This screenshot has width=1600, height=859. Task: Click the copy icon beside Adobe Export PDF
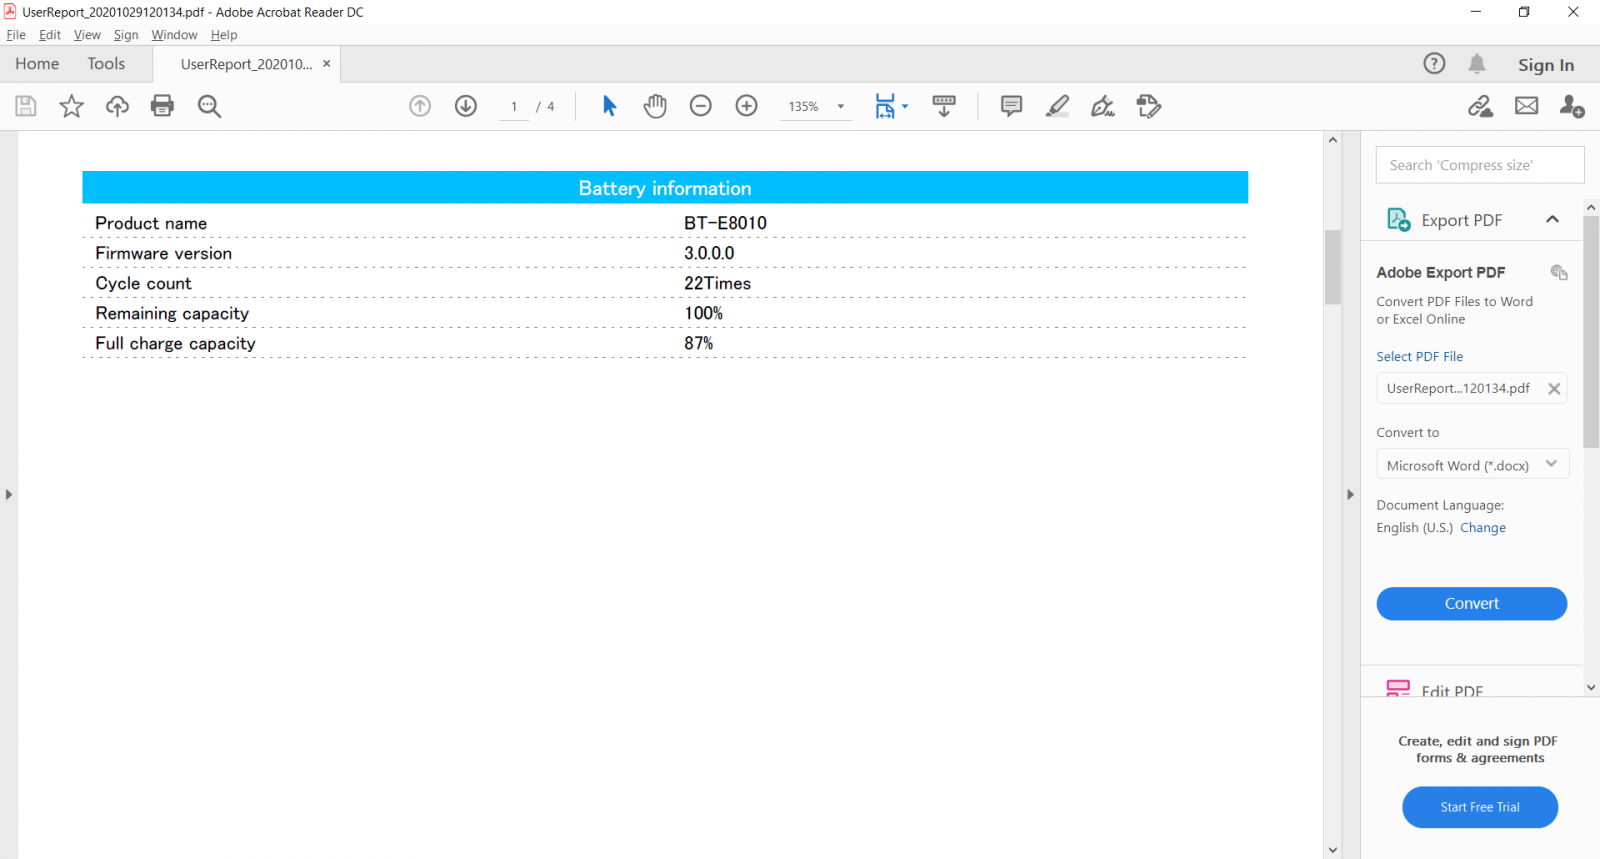click(x=1559, y=272)
